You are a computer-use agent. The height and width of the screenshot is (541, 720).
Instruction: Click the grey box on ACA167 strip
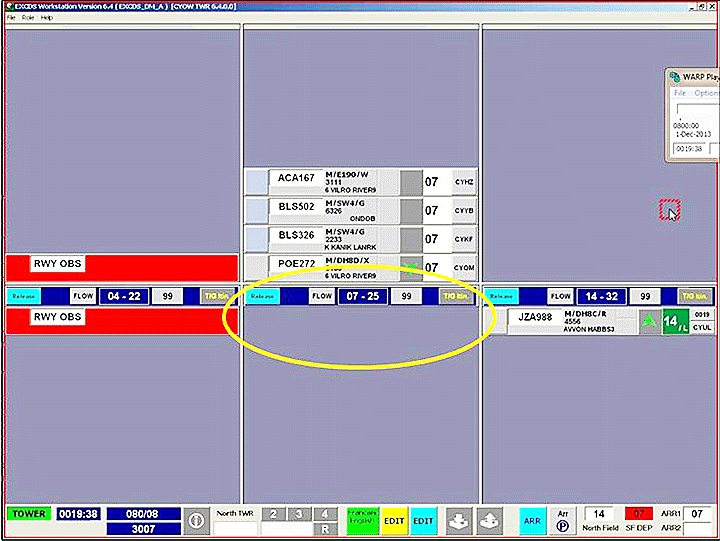[x=411, y=183]
